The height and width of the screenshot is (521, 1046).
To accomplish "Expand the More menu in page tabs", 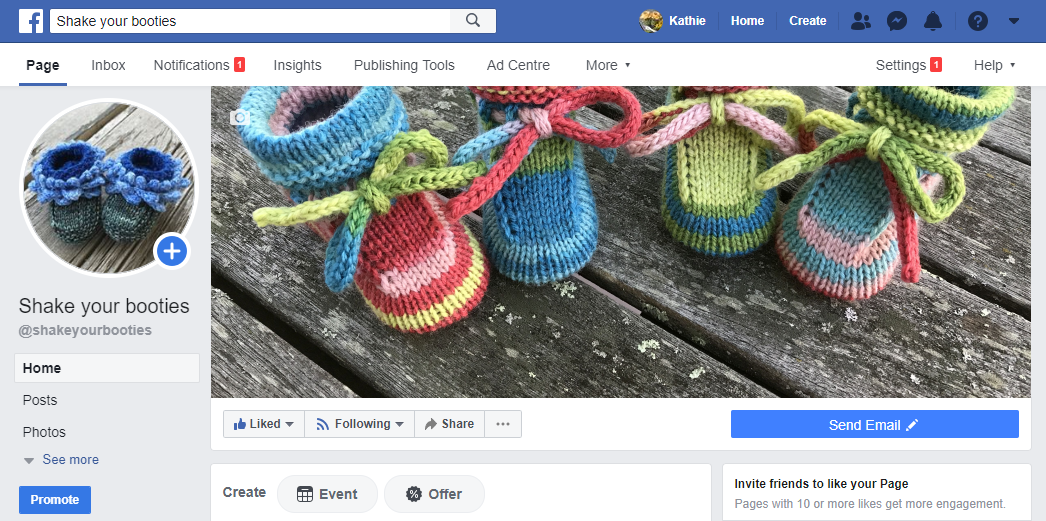I will pos(608,65).
